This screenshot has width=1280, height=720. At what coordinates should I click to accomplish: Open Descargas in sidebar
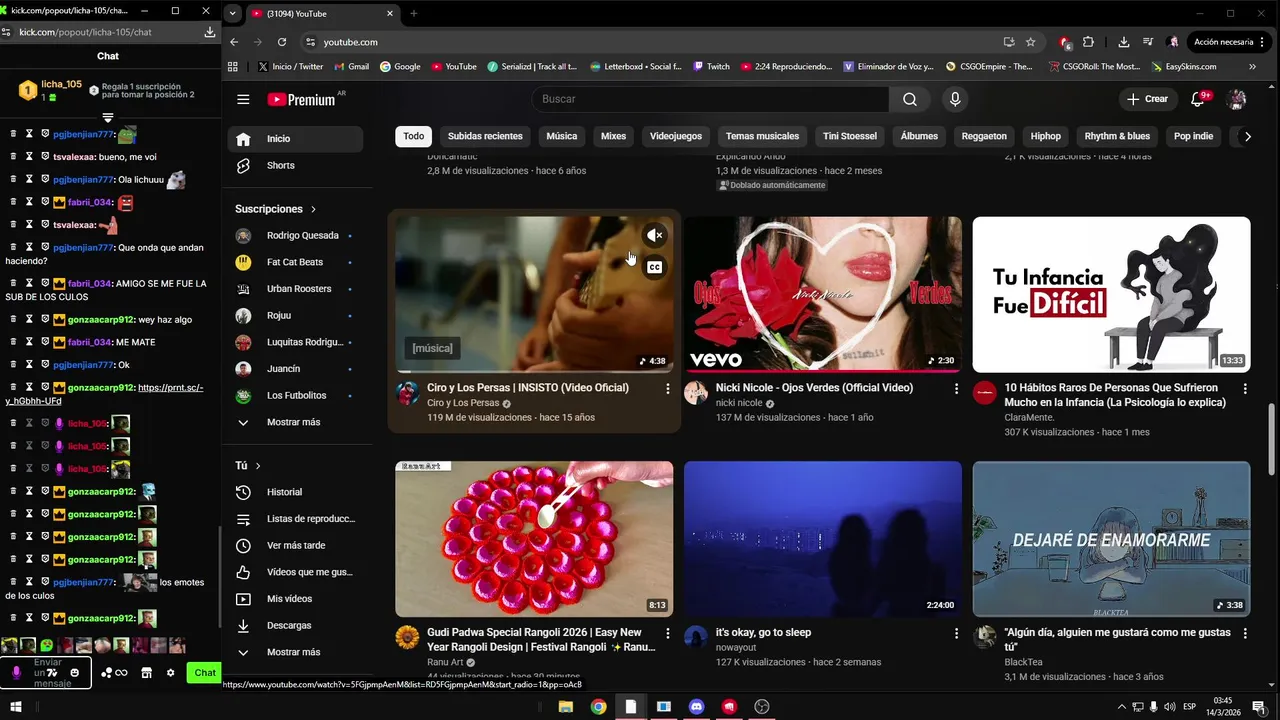click(295, 625)
